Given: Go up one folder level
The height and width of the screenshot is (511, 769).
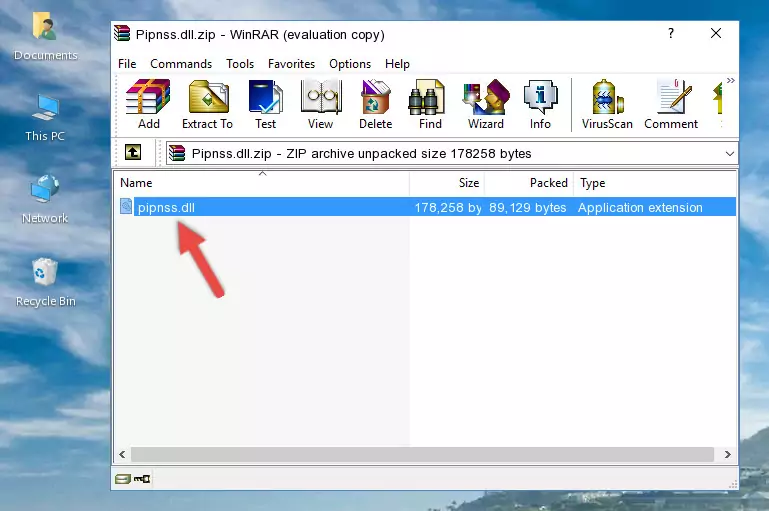Looking at the screenshot, I should click(x=133, y=153).
